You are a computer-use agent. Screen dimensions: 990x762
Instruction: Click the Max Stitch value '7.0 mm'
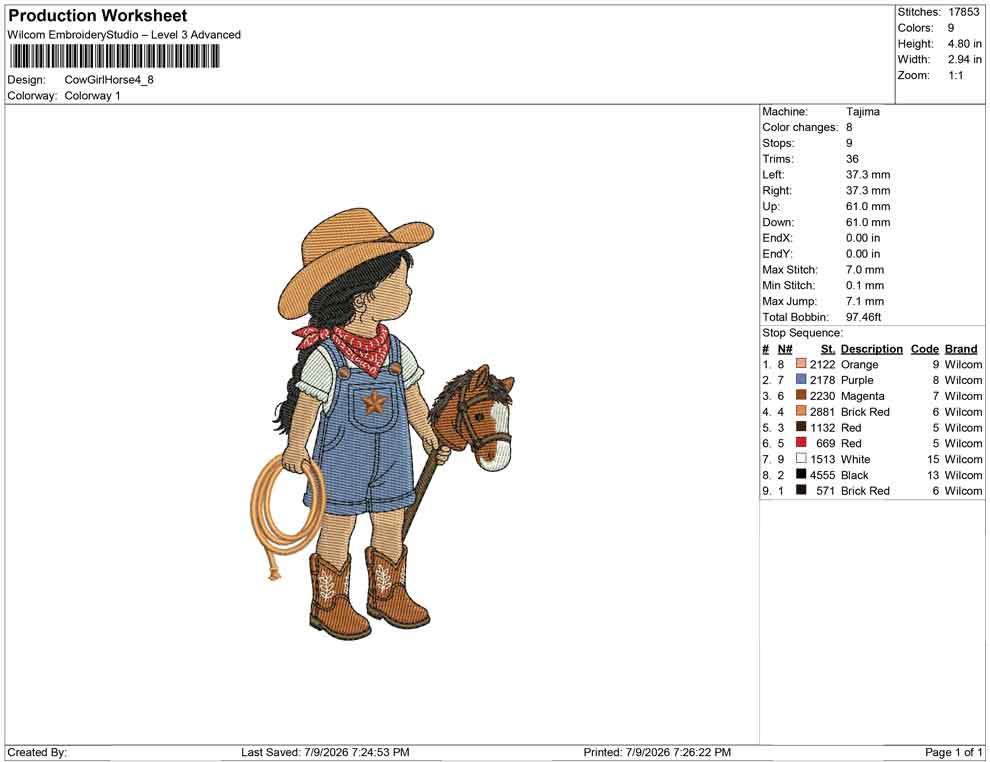click(x=865, y=270)
